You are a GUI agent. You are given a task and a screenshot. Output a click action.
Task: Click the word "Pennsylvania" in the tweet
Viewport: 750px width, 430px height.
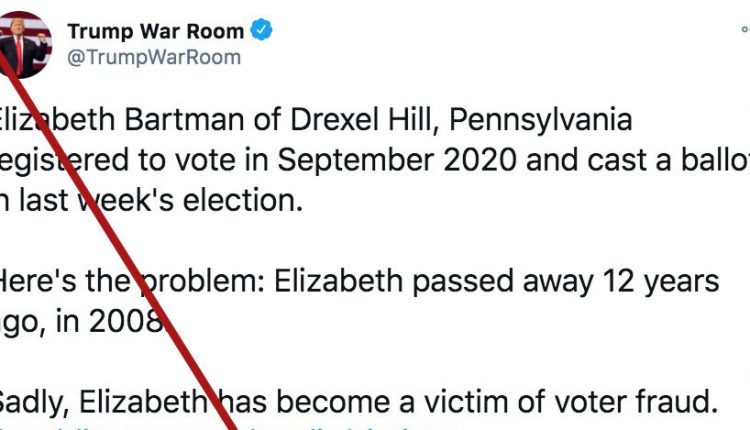(x=541, y=121)
